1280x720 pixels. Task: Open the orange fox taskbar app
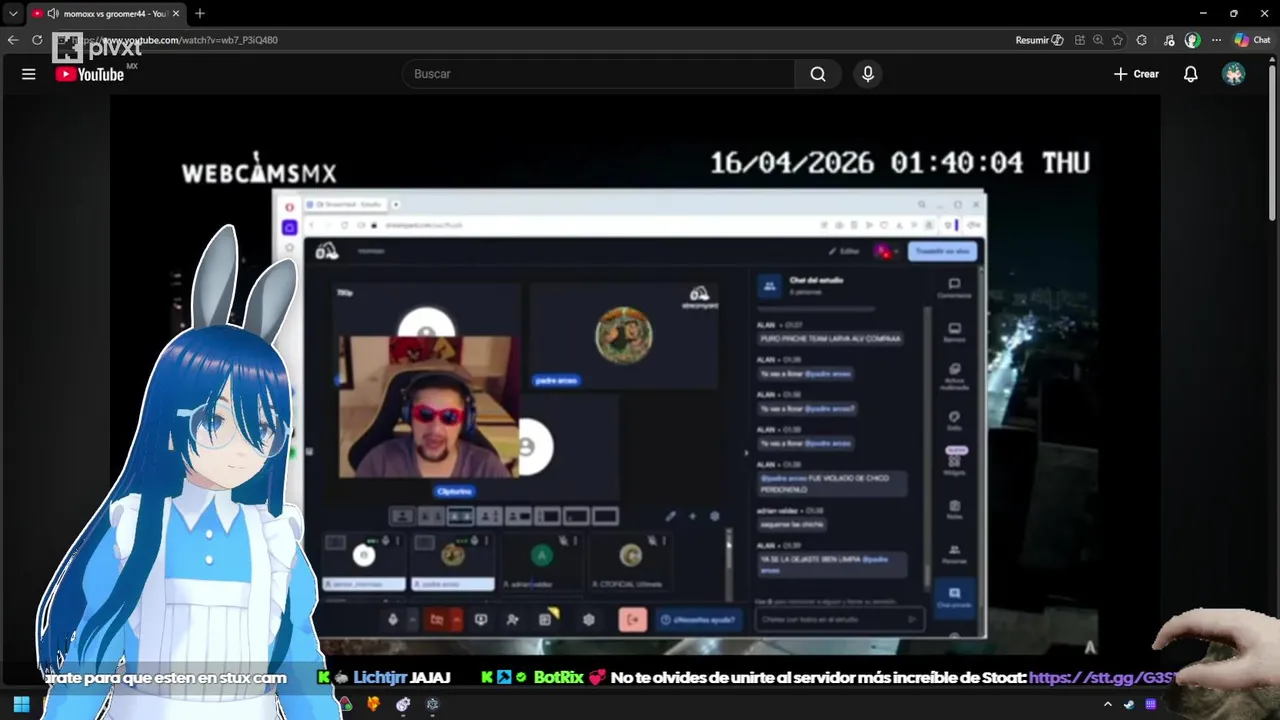click(x=373, y=704)
